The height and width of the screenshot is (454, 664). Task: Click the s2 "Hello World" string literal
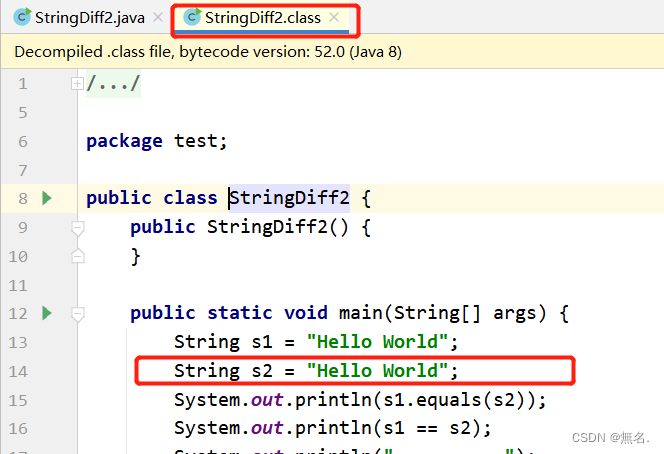click(x=378, y=371)
